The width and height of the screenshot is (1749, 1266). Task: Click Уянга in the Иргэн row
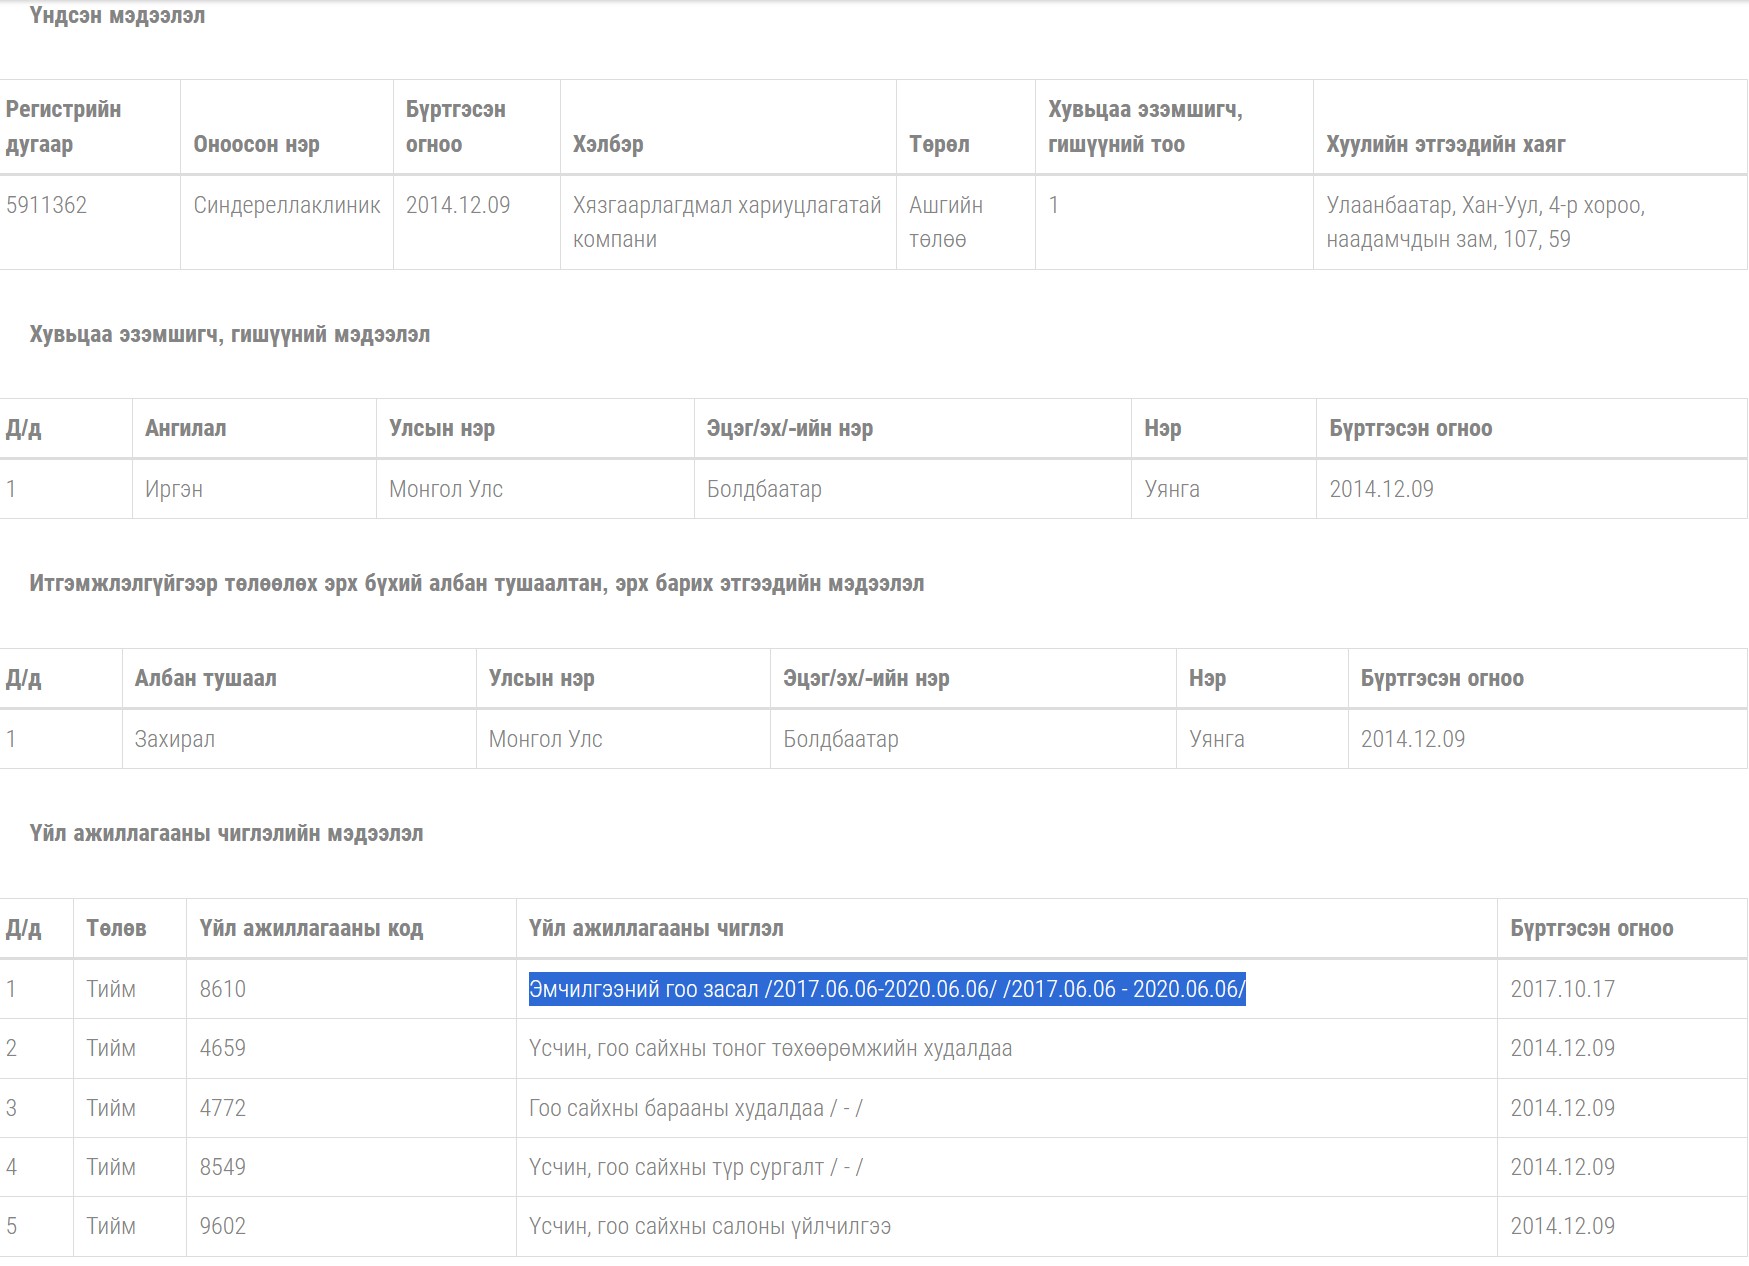click(x=1172, y=489)
